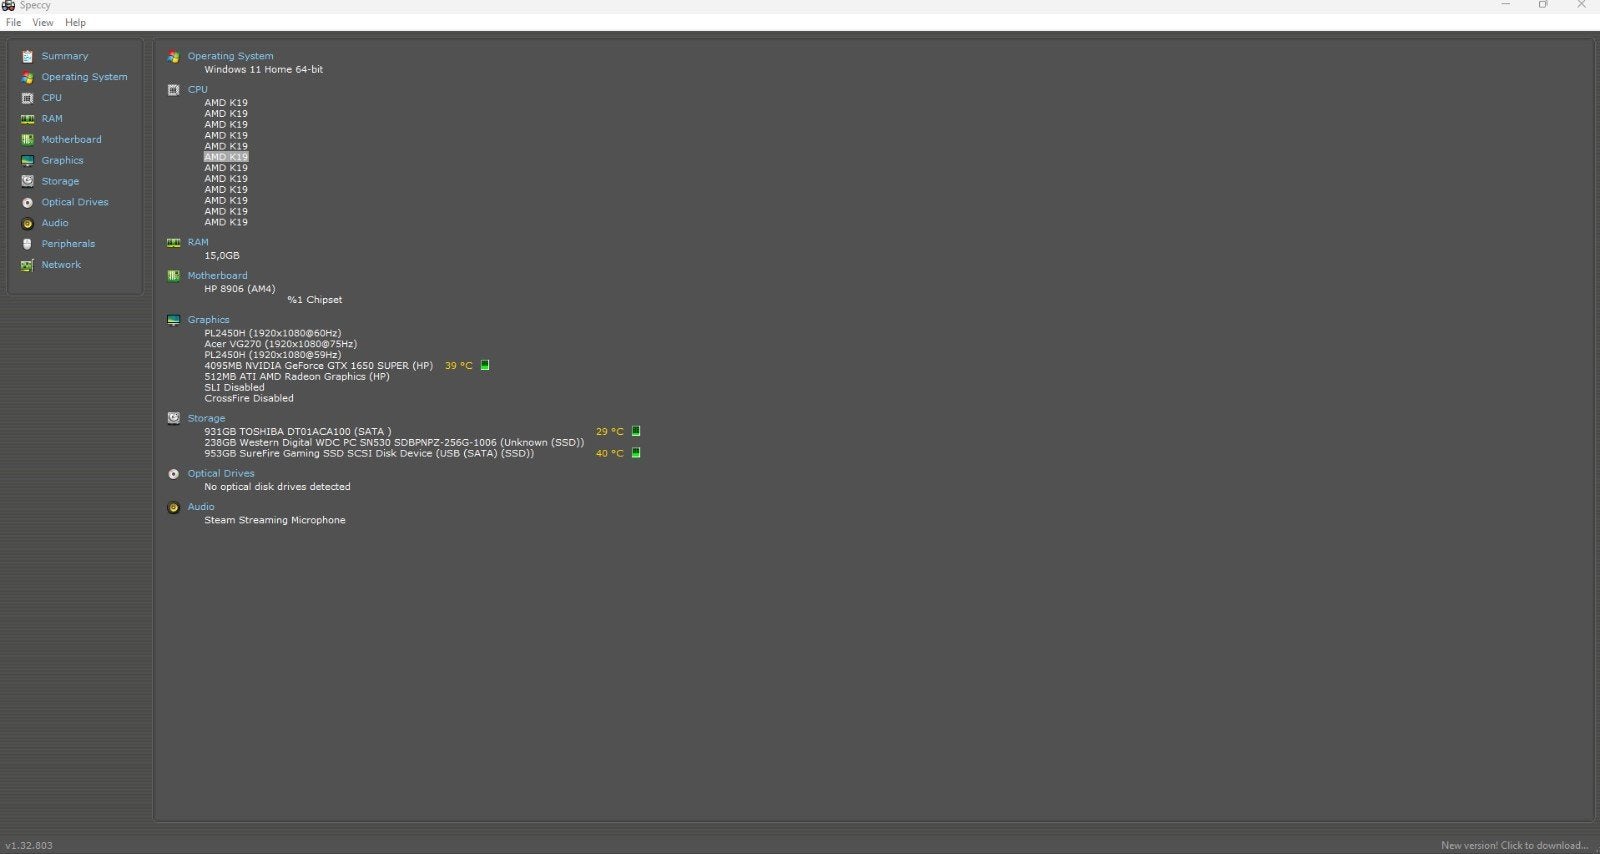Select Optical Drives in the sidebar
Screen dimensions: 1600x854
click(75, 202)
